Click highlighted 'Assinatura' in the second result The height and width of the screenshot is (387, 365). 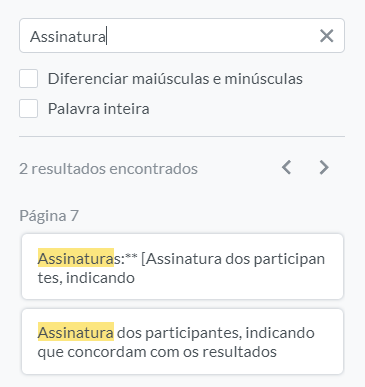coord(76,333)
